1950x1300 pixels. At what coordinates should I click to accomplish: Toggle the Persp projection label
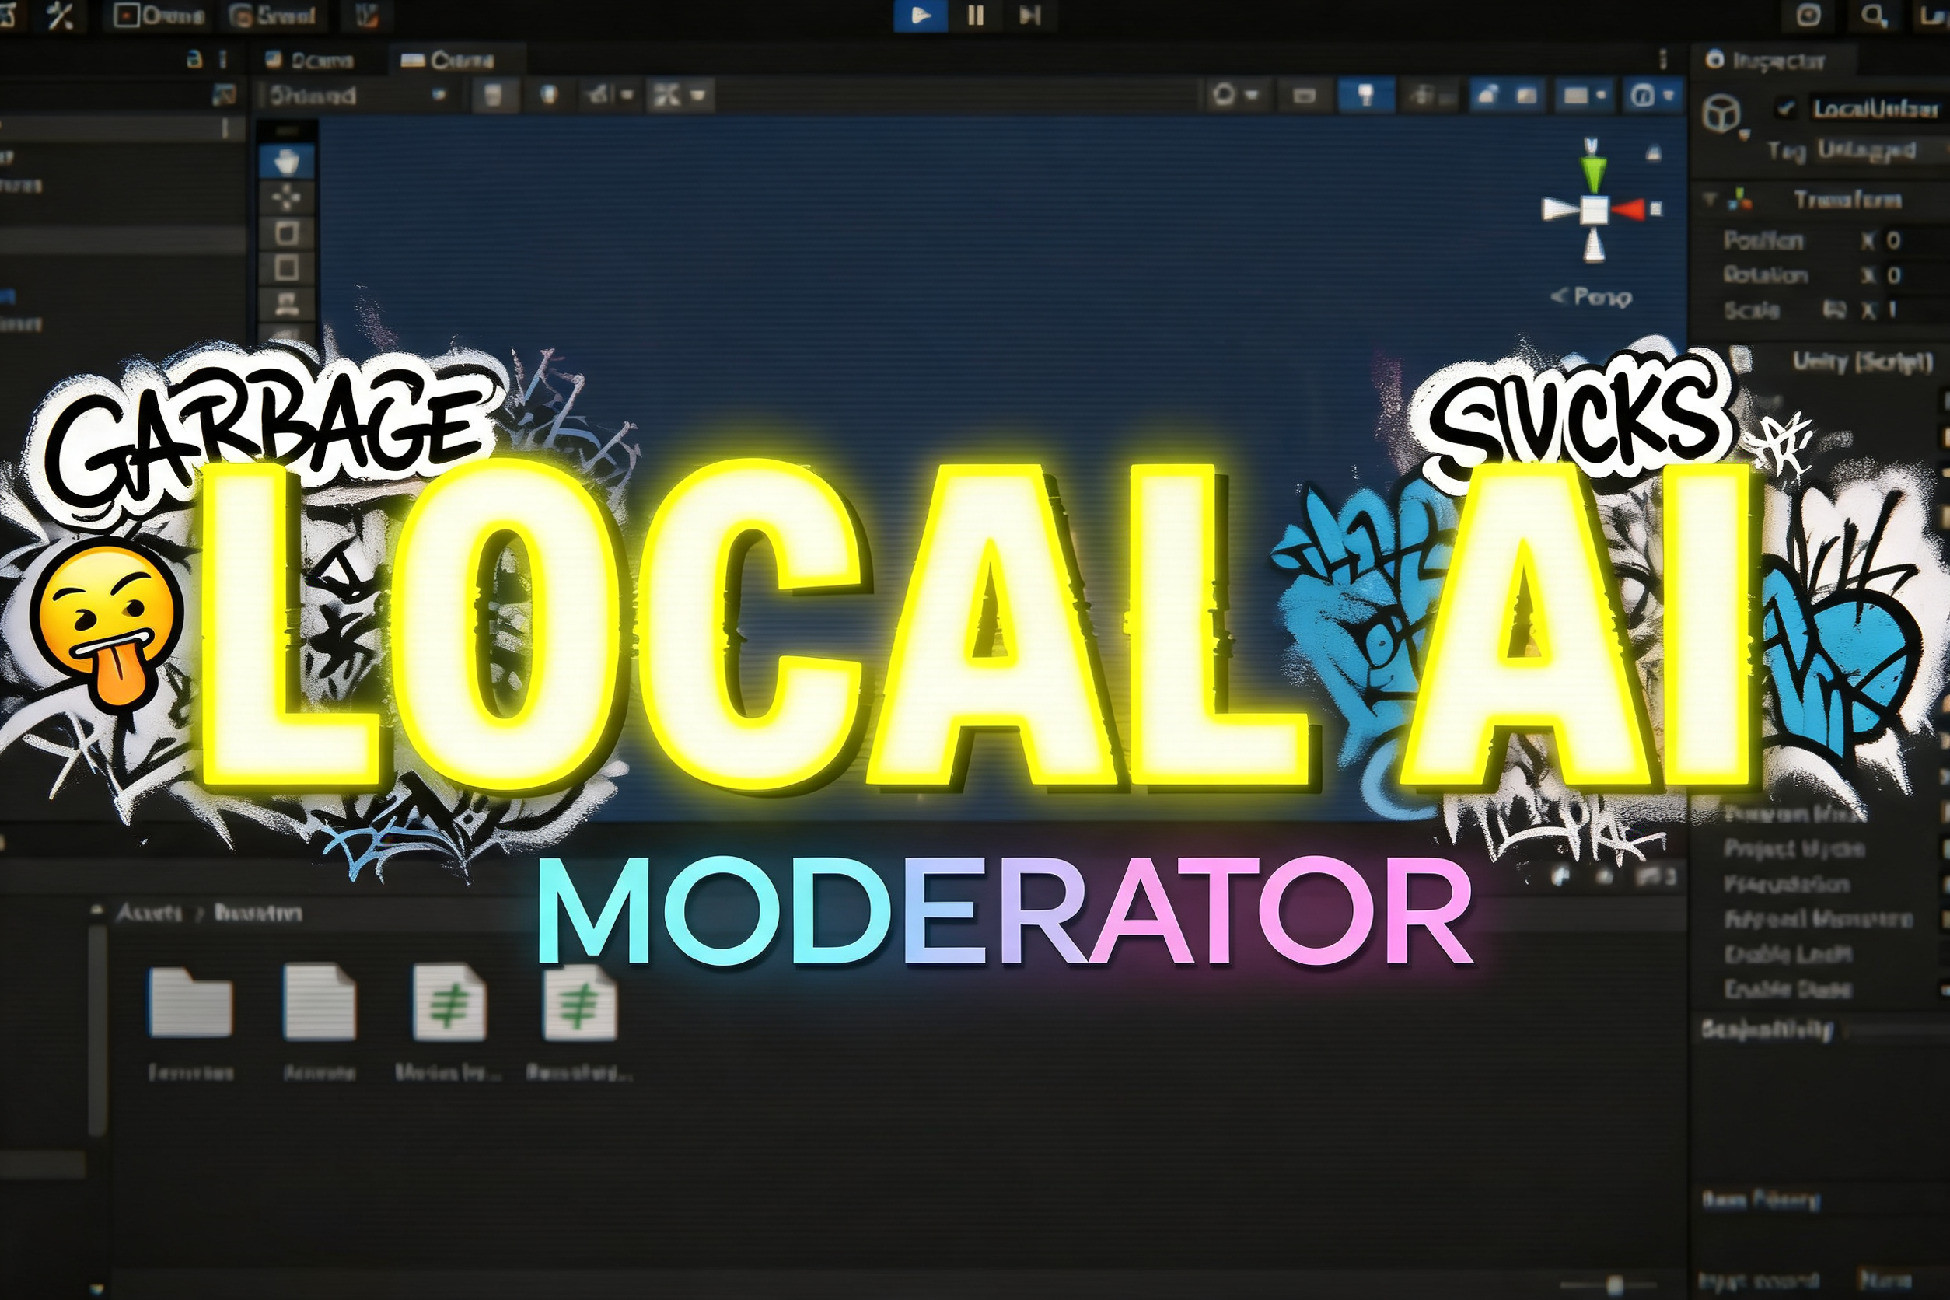[x=1591, y=297]
